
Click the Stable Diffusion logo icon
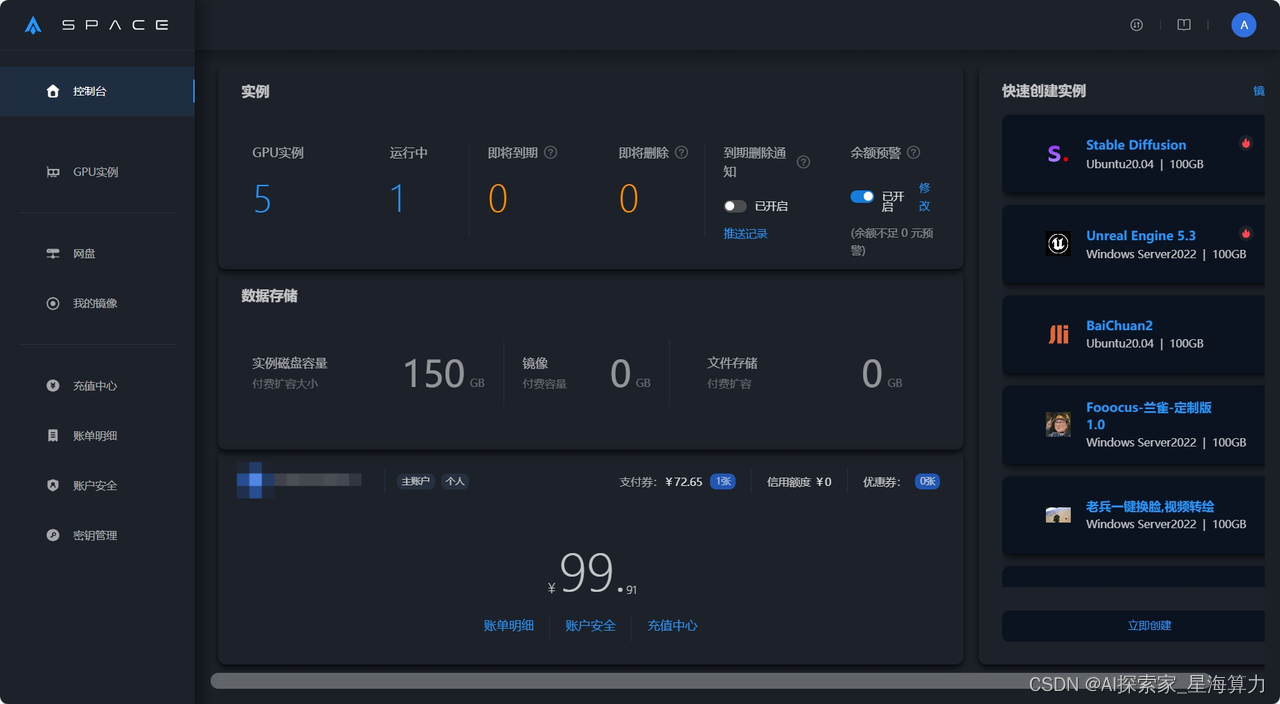1058,154
